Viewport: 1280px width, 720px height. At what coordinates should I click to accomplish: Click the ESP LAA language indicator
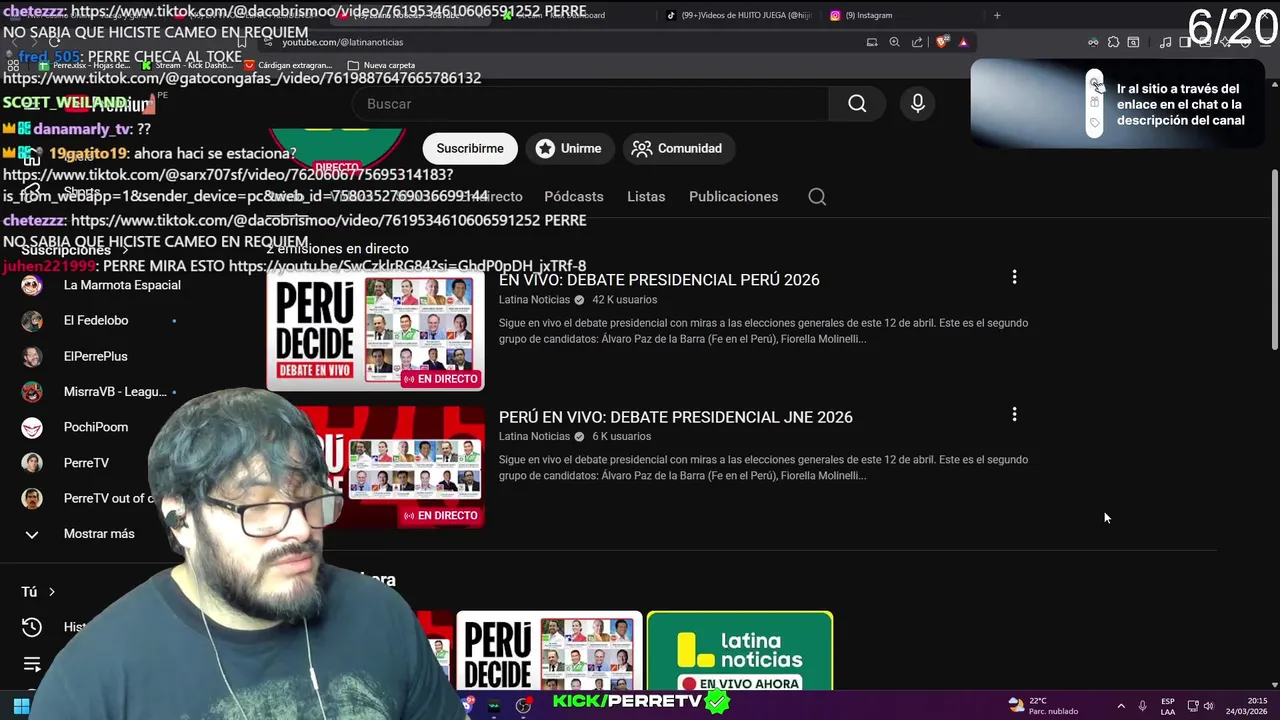[x=1168, y=706]
